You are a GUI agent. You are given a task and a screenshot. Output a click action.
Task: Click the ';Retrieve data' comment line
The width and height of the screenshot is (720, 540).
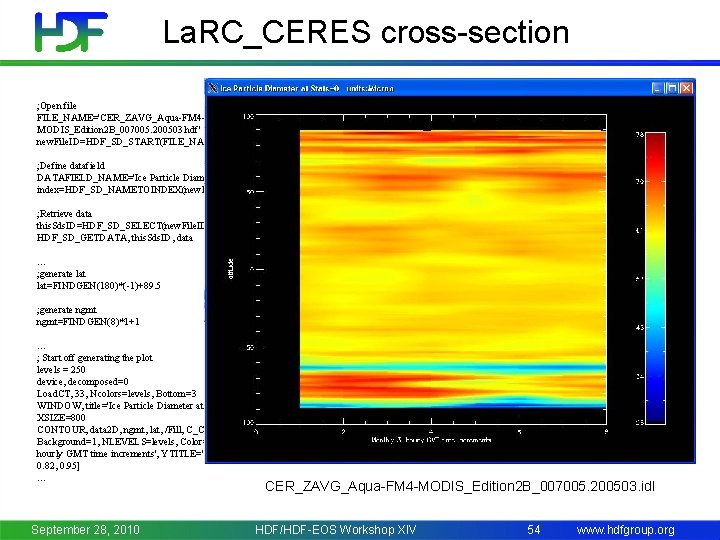tap(64, 214)
